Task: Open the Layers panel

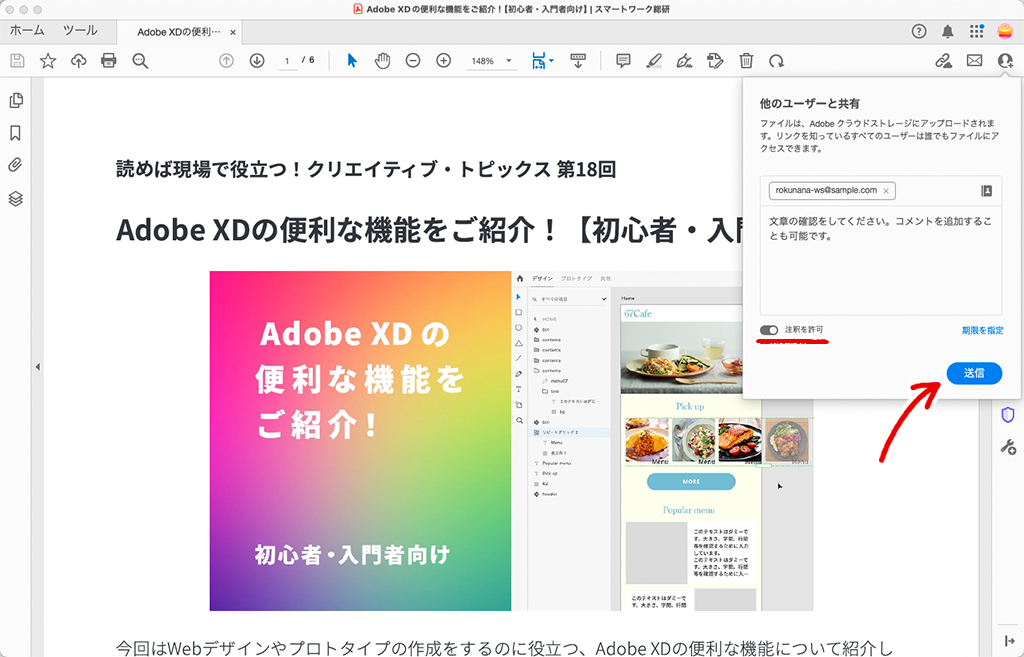Action: click(x=16, y=199)
